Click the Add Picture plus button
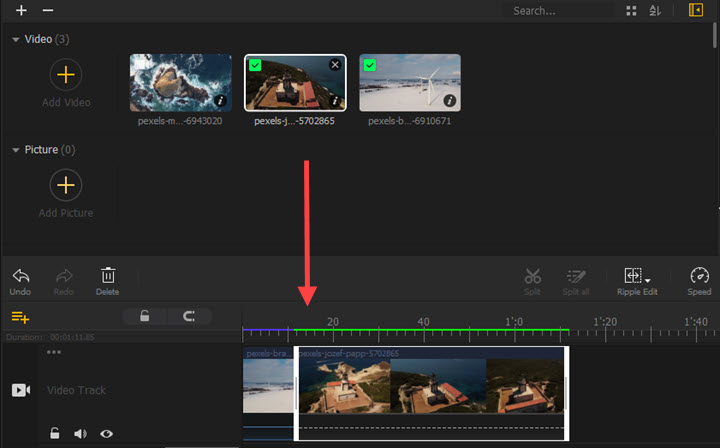This screenshot has height=448, width=720. [66, 185]
